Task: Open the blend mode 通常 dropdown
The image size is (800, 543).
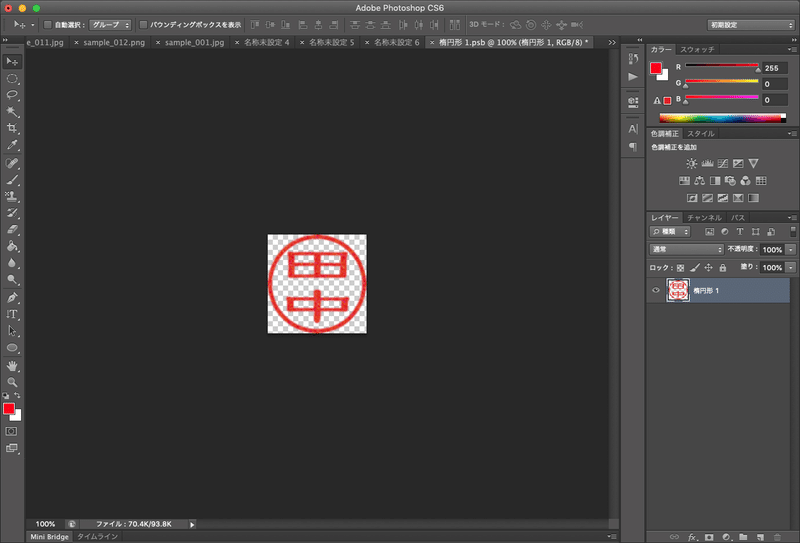Action: click(687, 250)
